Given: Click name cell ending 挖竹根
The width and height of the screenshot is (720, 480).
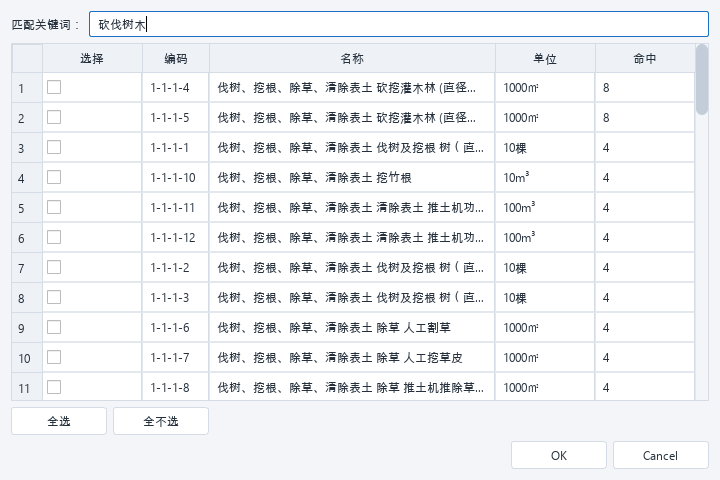Looking at the screenshot, I should pos(352,177).
